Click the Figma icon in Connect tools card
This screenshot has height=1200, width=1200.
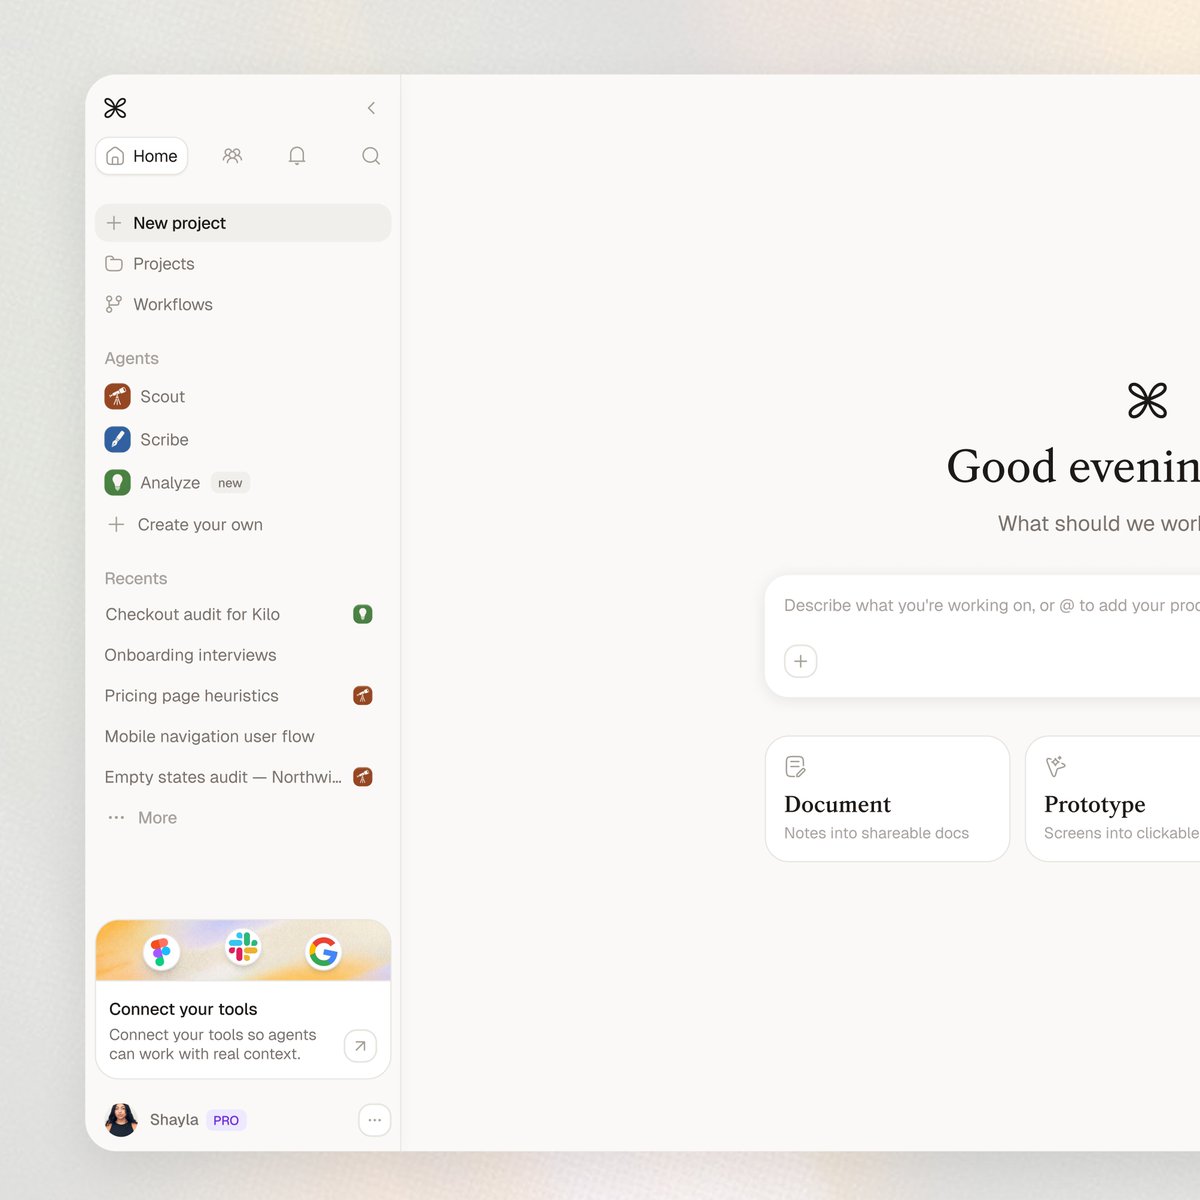(161, 951)
